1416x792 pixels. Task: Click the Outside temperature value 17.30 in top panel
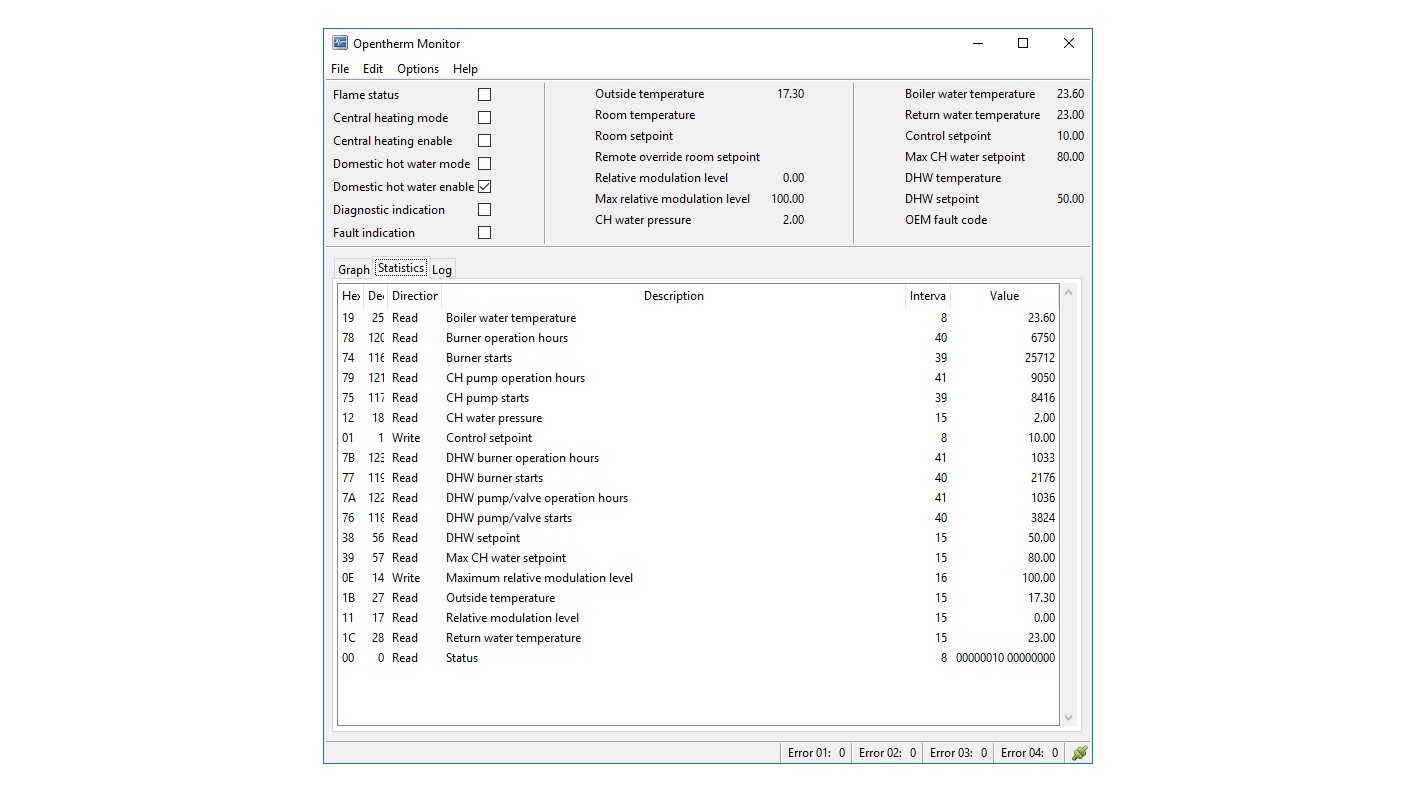point(790,94)
